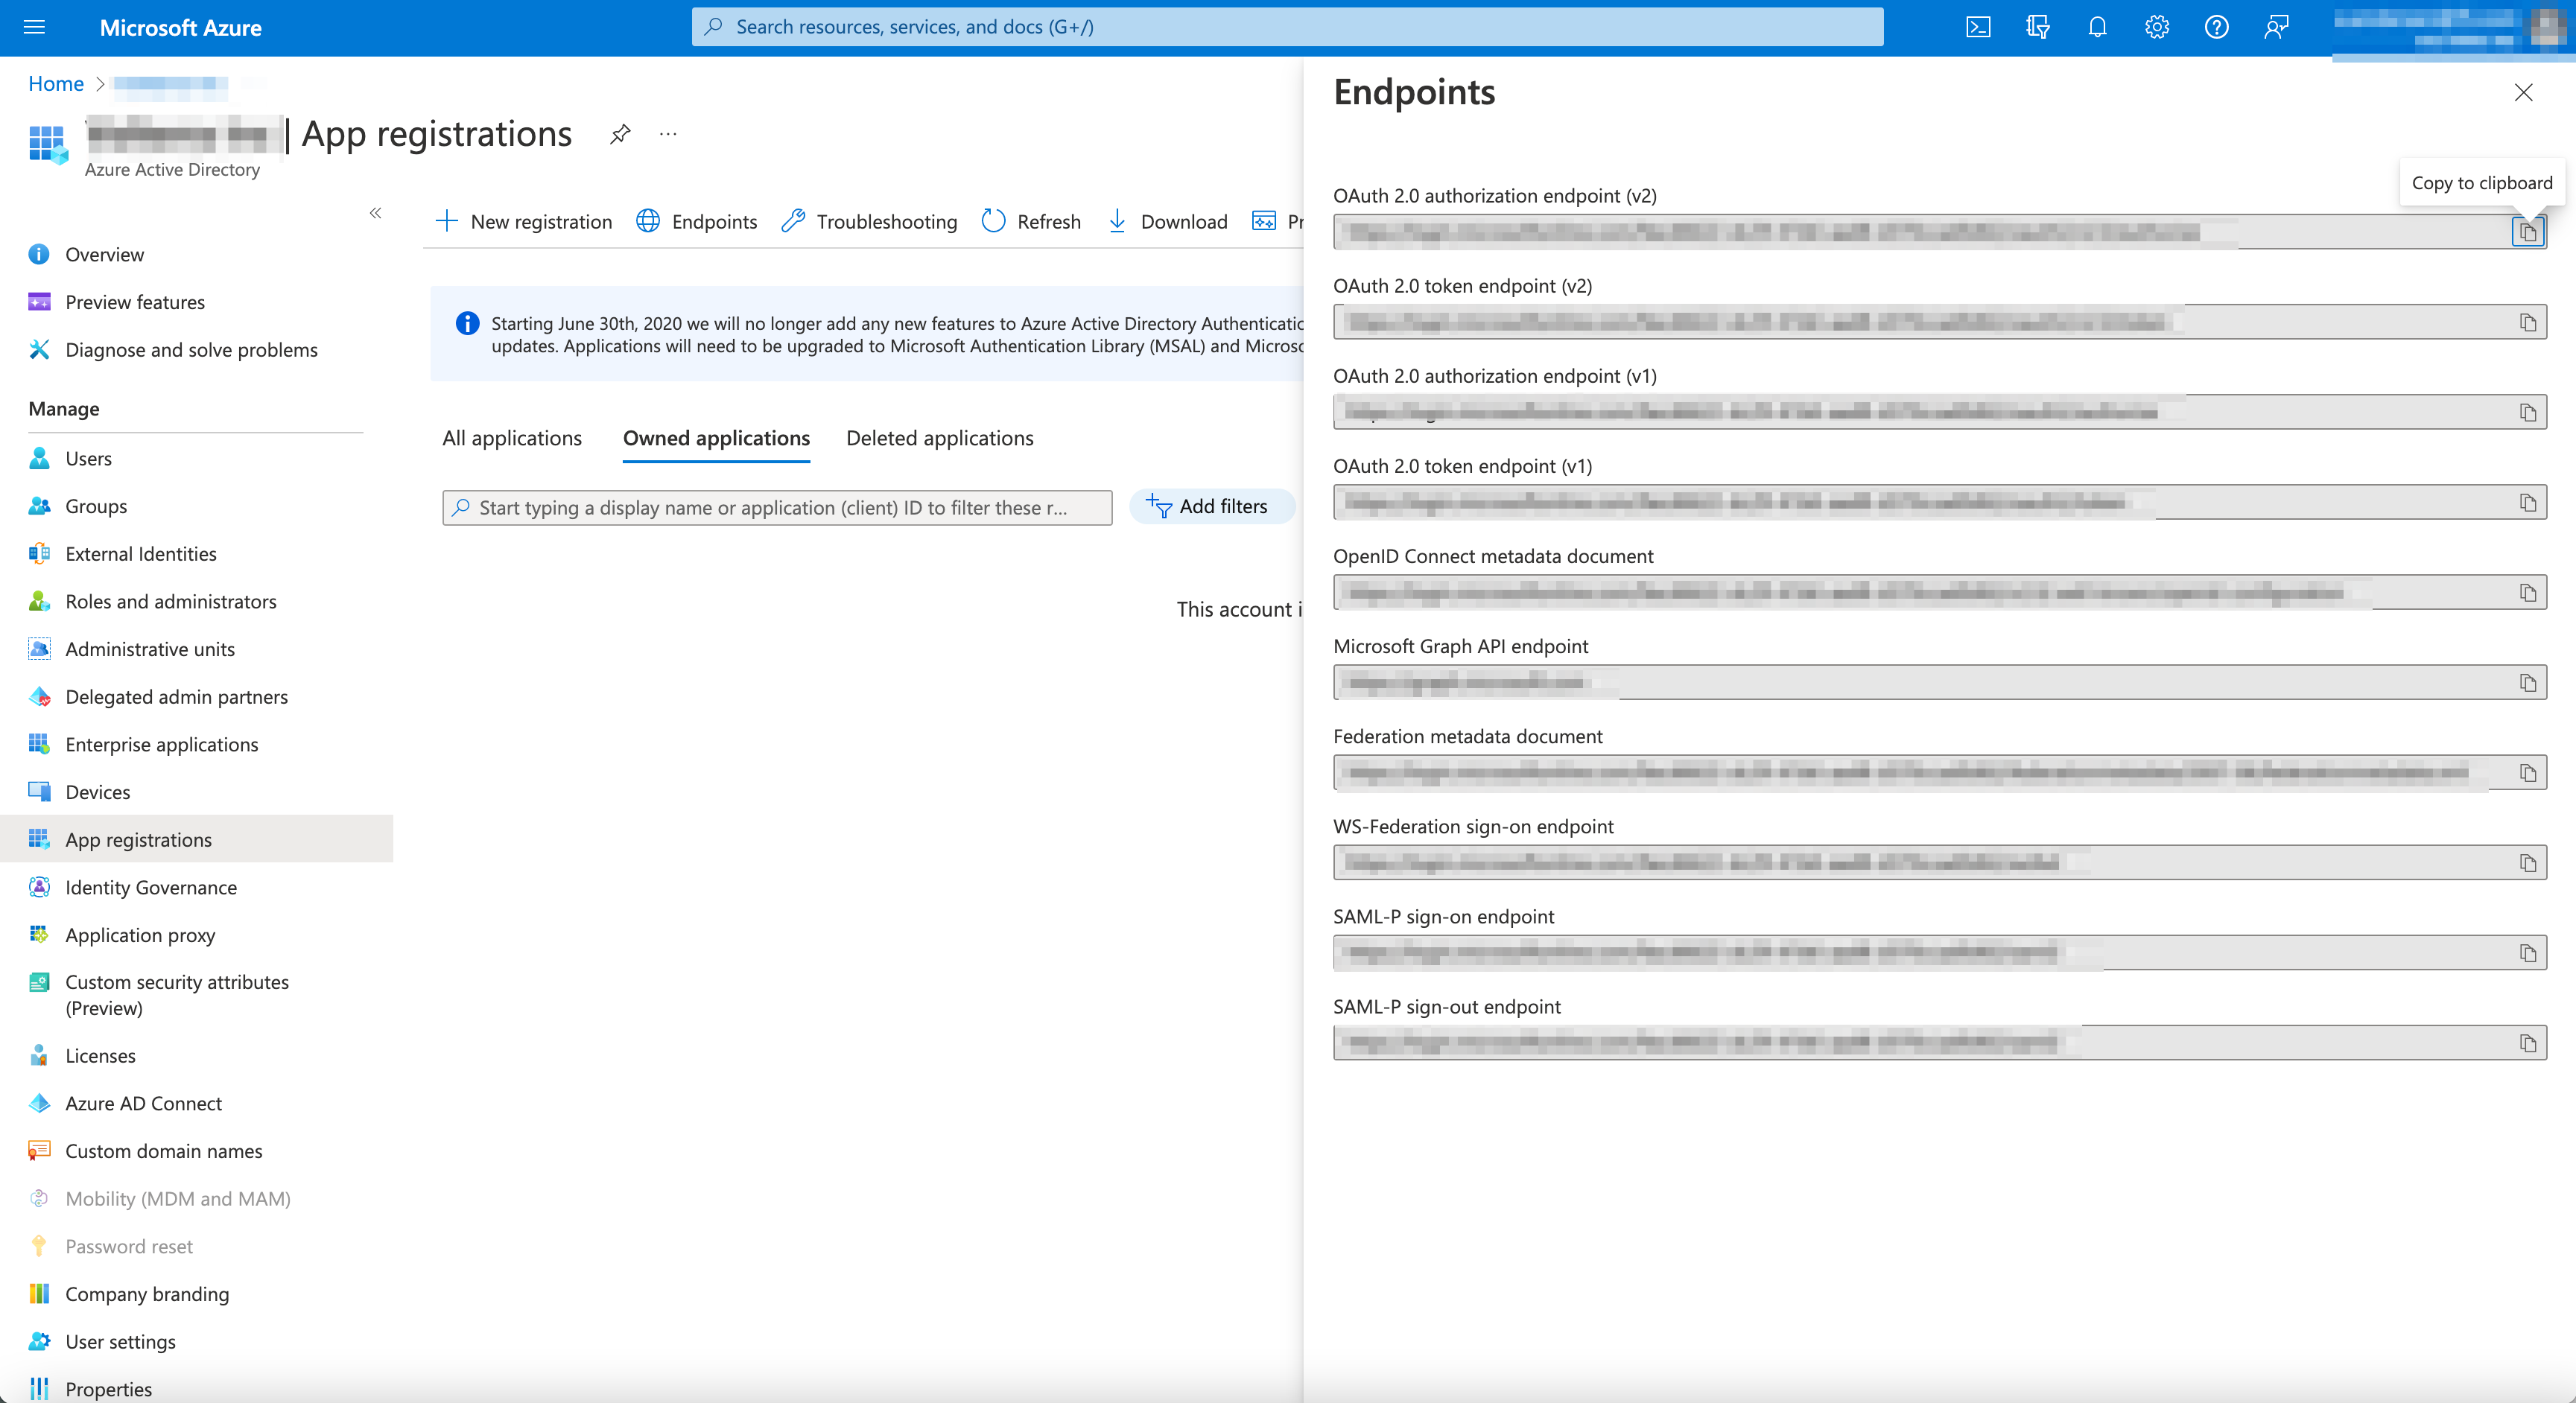Collapse the left navigation pane

[377, 213]
